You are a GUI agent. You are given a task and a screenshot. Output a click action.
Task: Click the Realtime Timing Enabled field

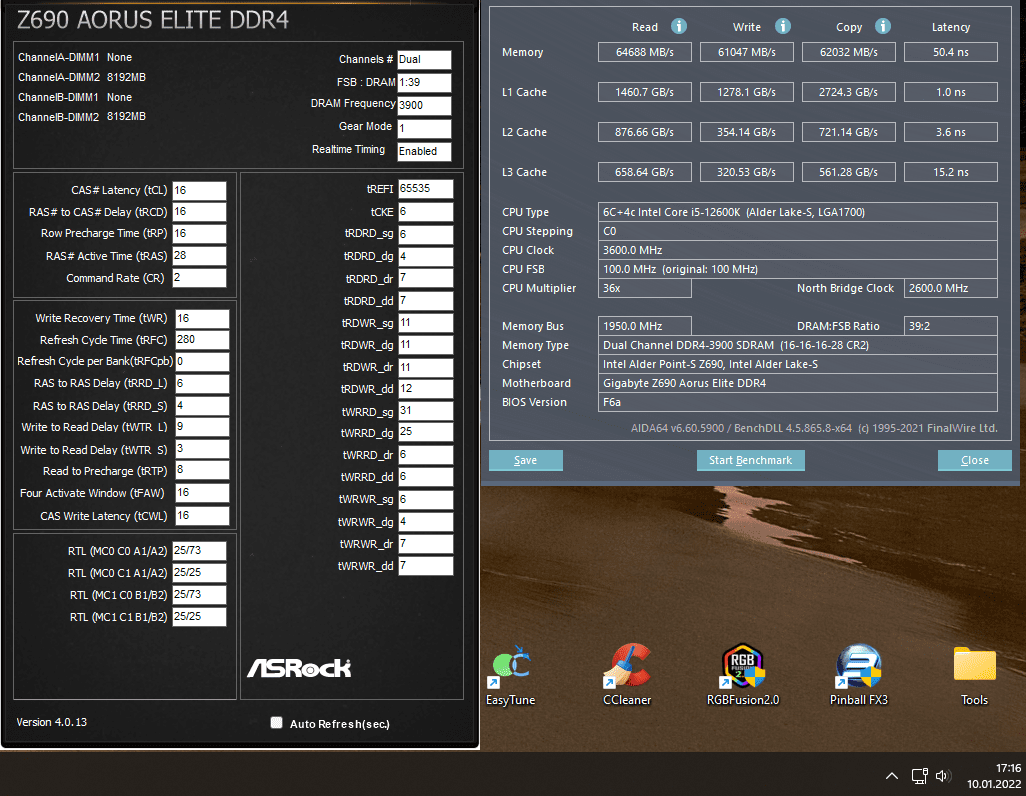pos(424,151)
